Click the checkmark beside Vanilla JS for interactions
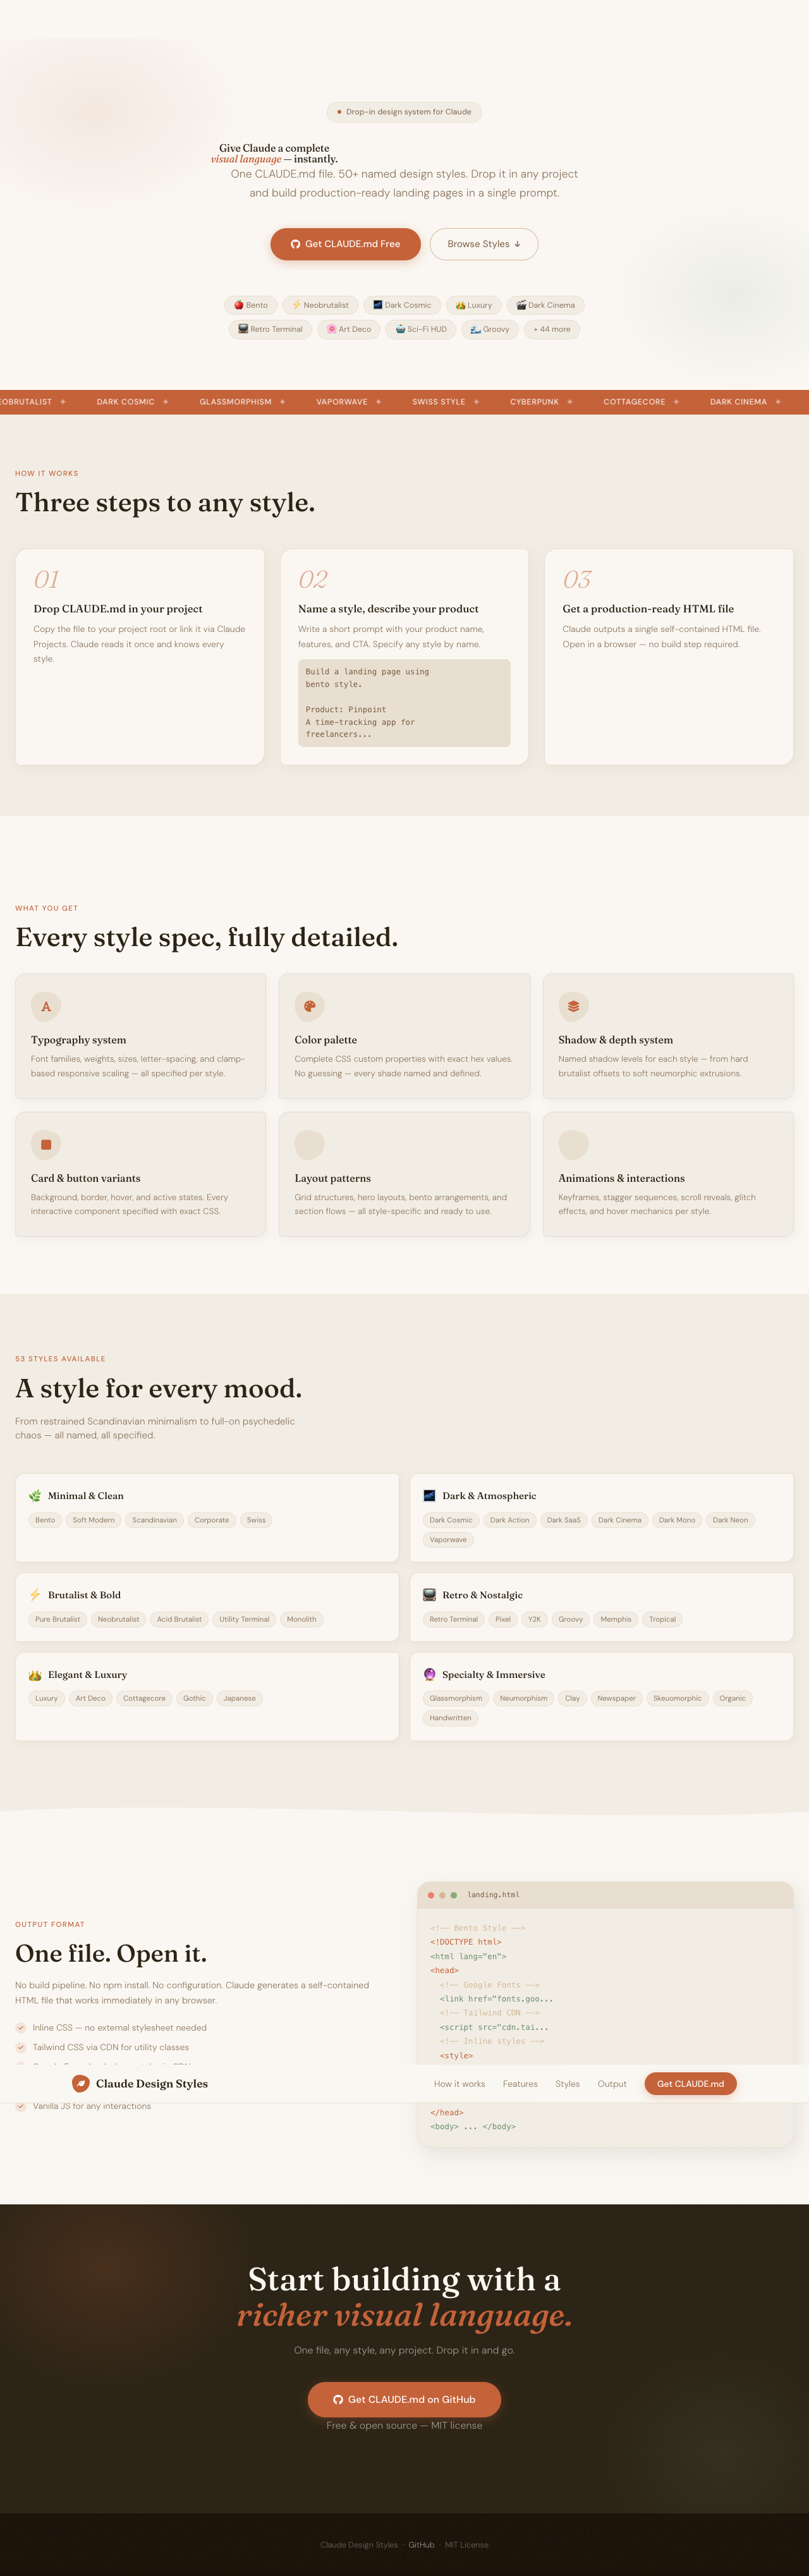This screenshot has width=809, height=2576. pos(21,2106)
